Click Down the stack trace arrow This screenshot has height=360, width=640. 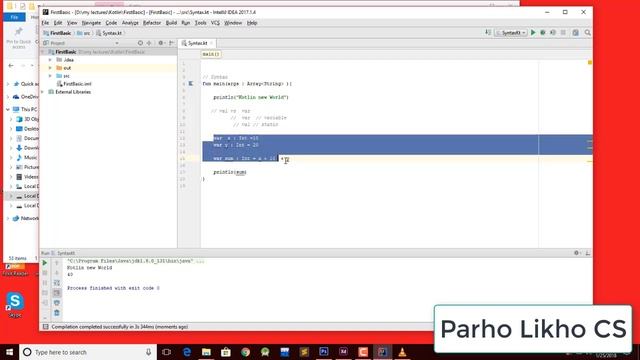coord(57,273)
